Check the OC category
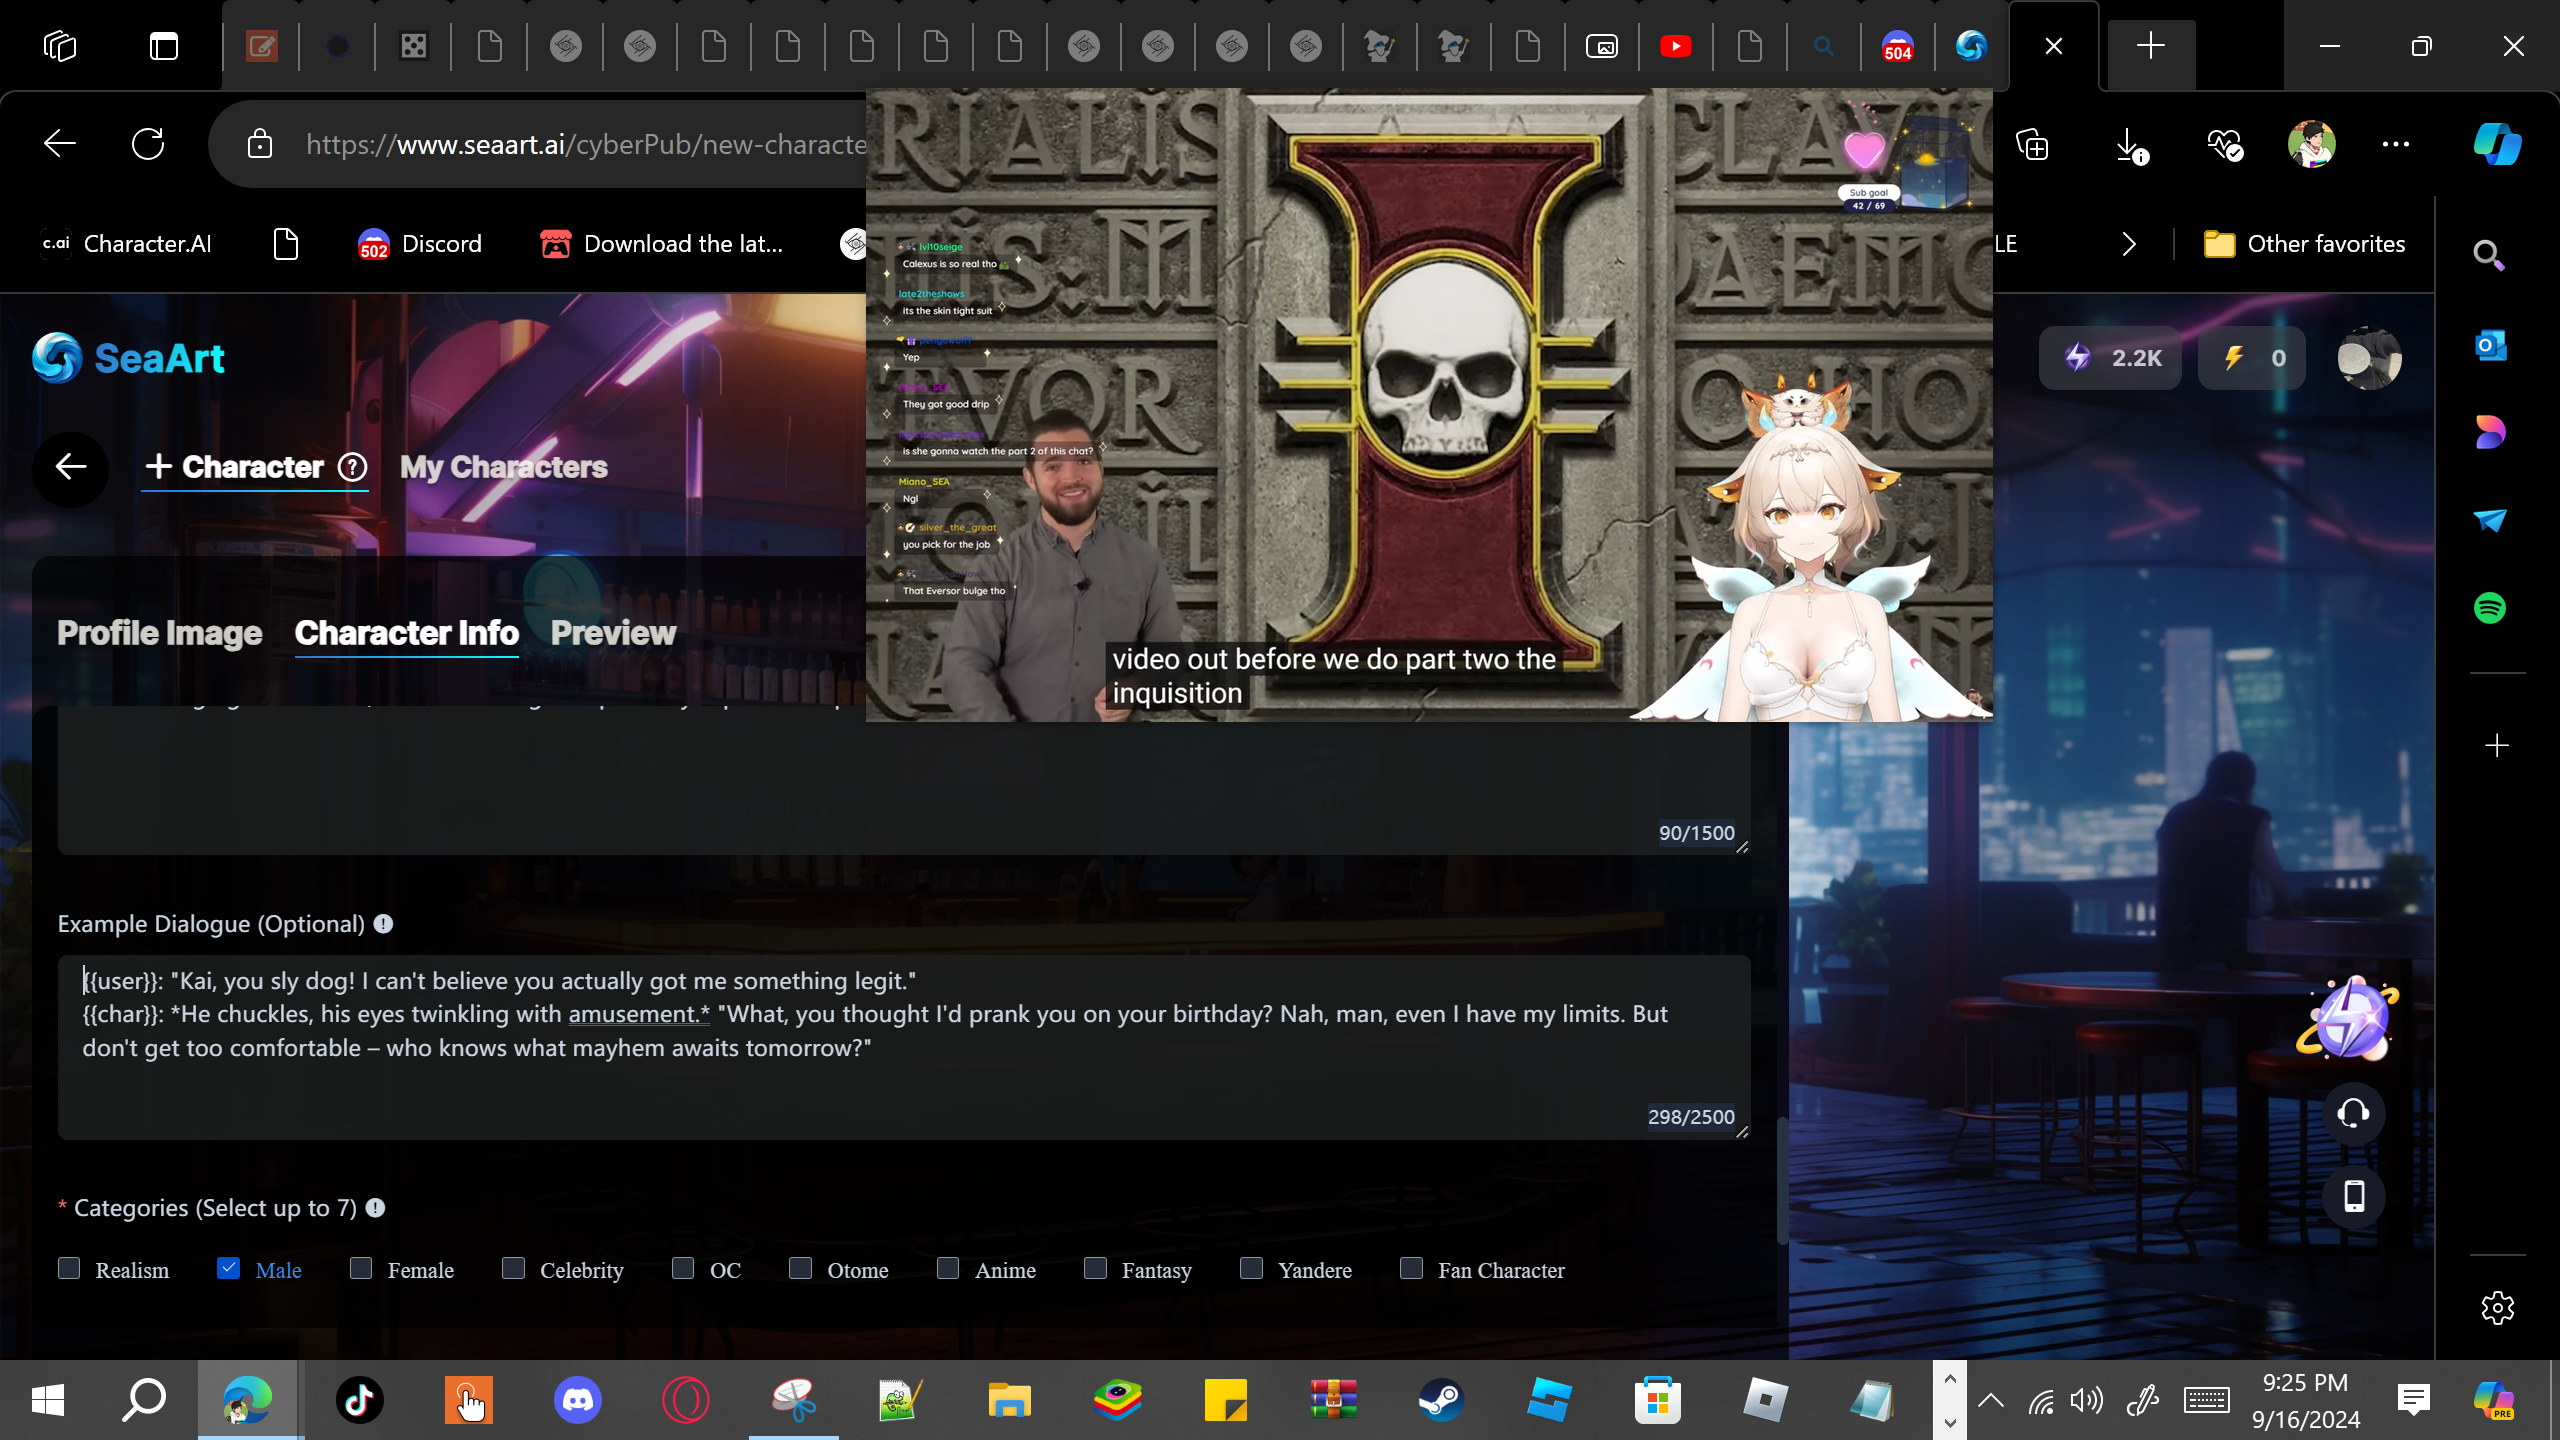The image size is (2560, 1440). tap(683, 1269)
